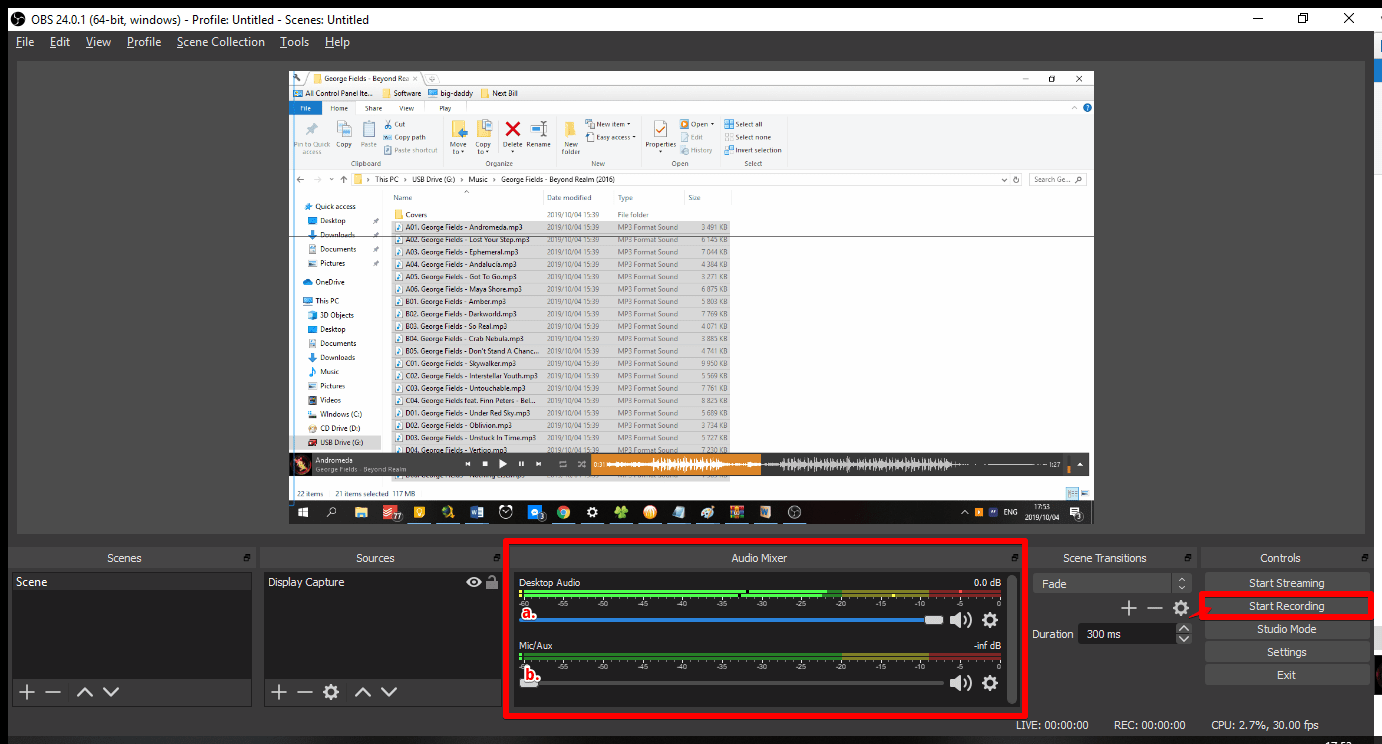The width and height of the screenshot is (1382, 744).
Task: Open Mic/Aux settings gear
Action: point(990,683)
